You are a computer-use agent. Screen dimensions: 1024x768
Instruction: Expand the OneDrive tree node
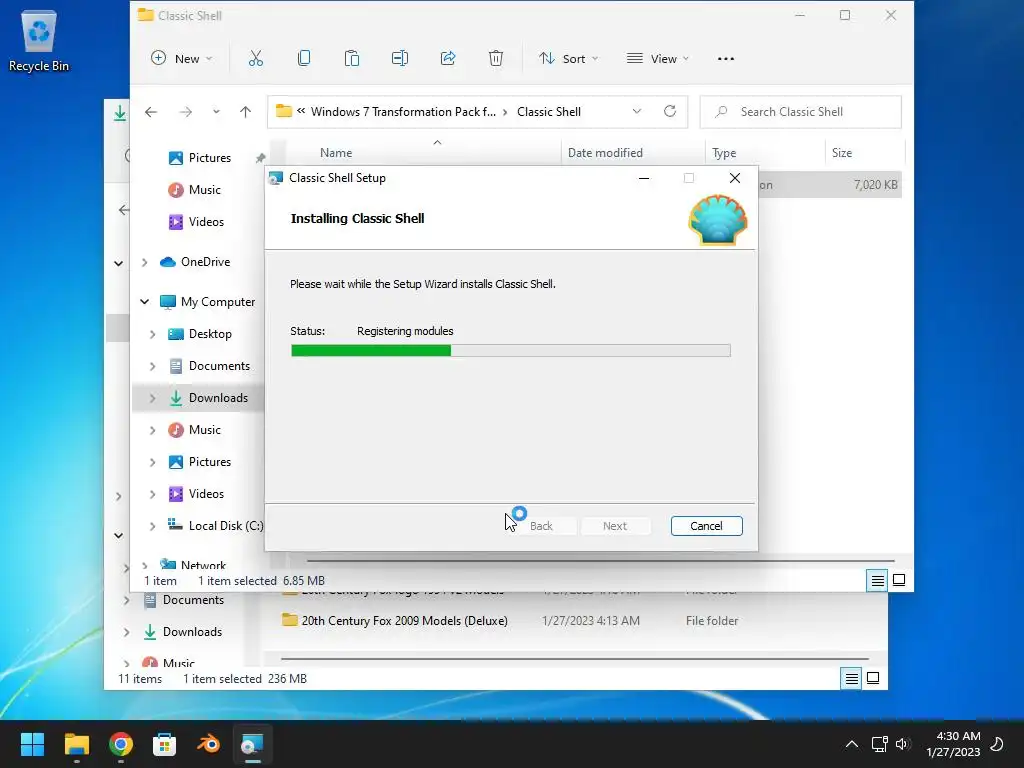point(144,263)
